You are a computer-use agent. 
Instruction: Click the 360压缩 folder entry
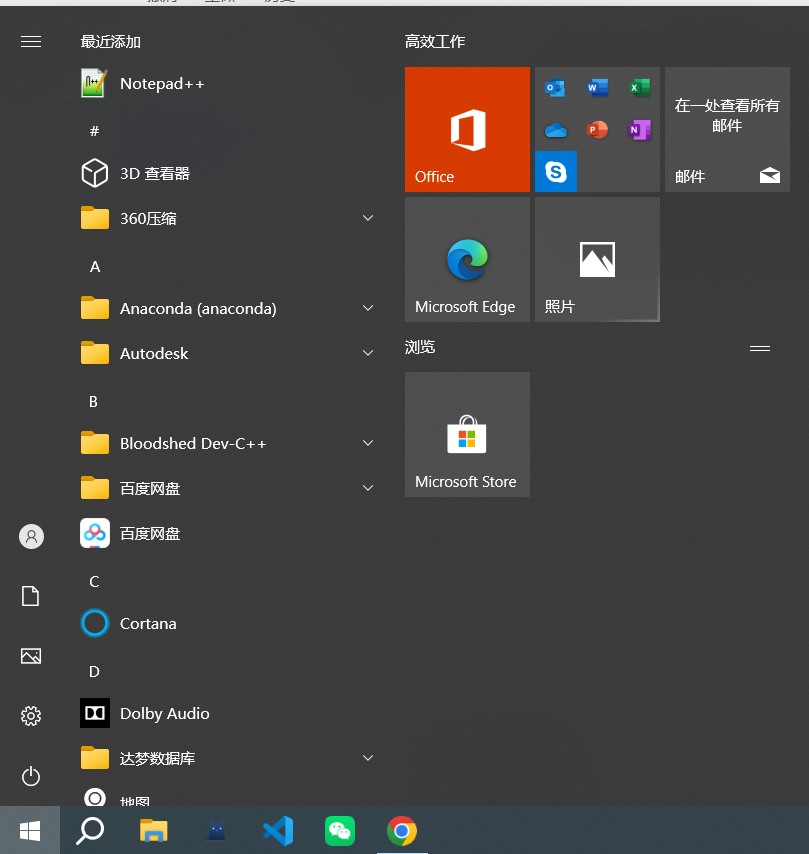click(227, 218)
